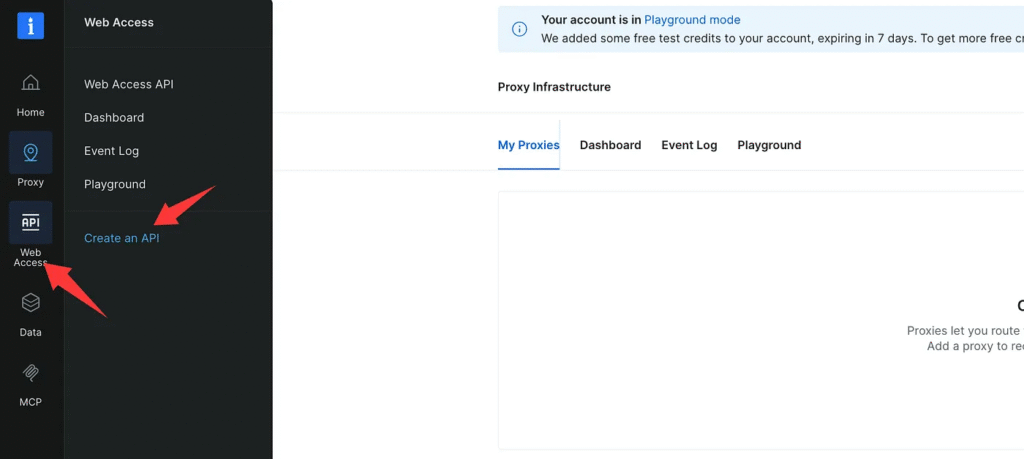
Task: Choose Playground in Web Access menu
Action: (115, 184)
